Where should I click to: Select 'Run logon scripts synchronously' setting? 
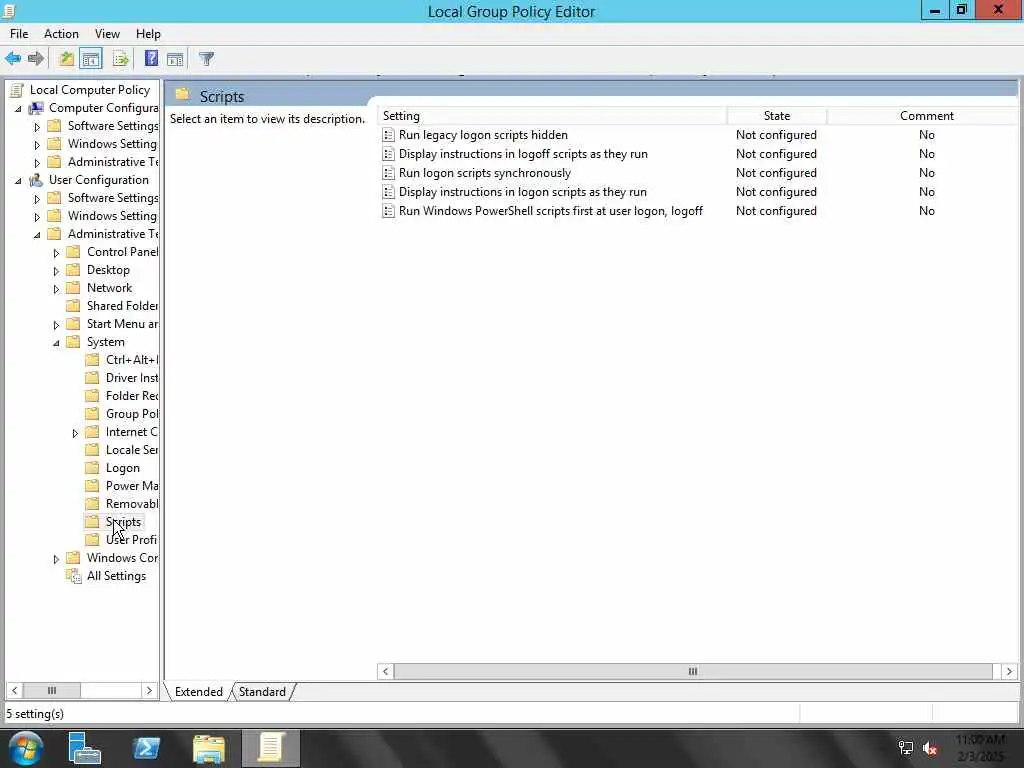(x=485, y=173)
